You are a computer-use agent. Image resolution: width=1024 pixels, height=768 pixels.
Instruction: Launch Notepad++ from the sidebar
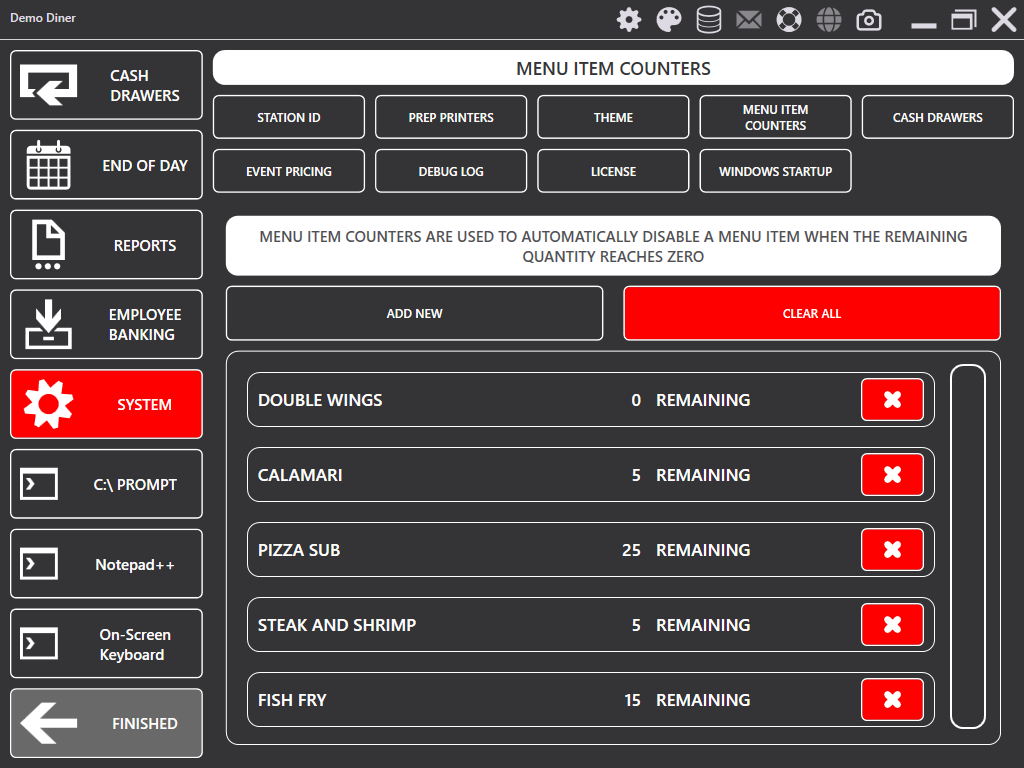click(106, 564)
